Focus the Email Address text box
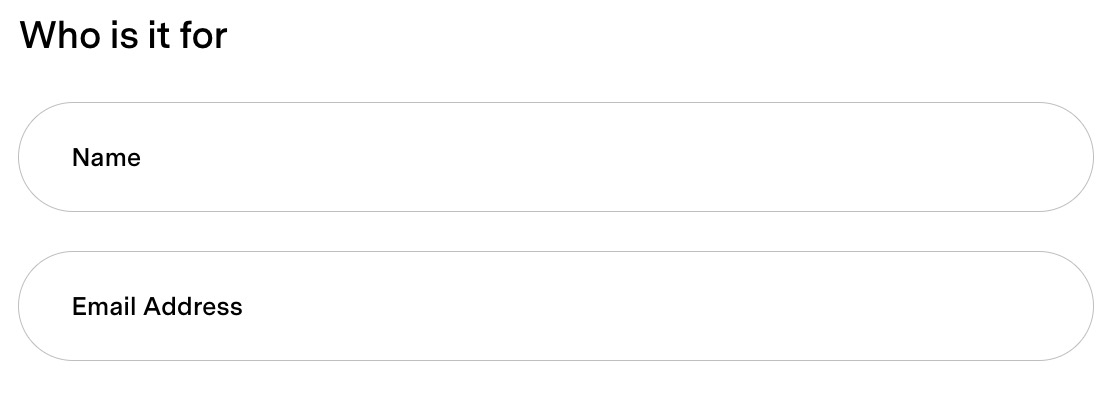1110x400 pixels. pyautogui.click(x=556, y=306)
